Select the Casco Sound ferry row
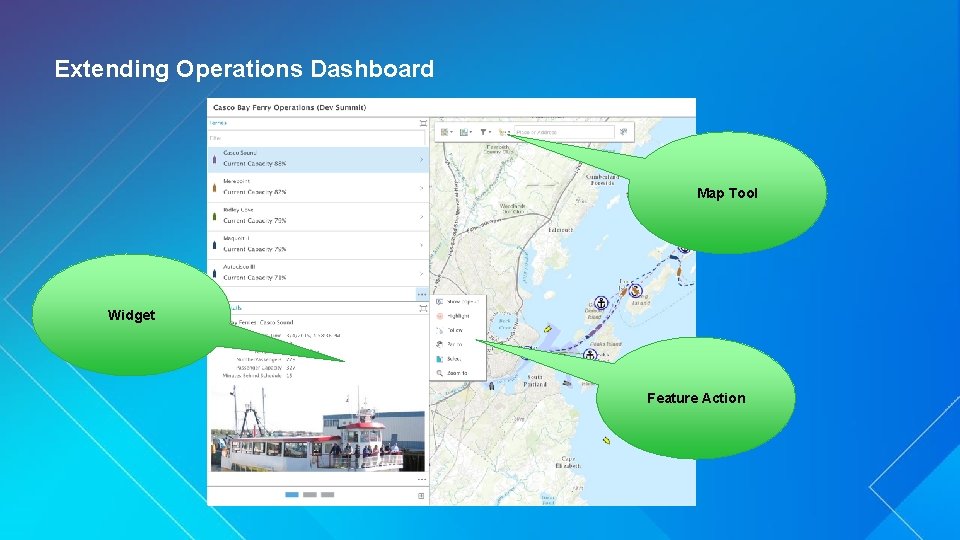The image size is (960, 540). click(x=318, y=159)
